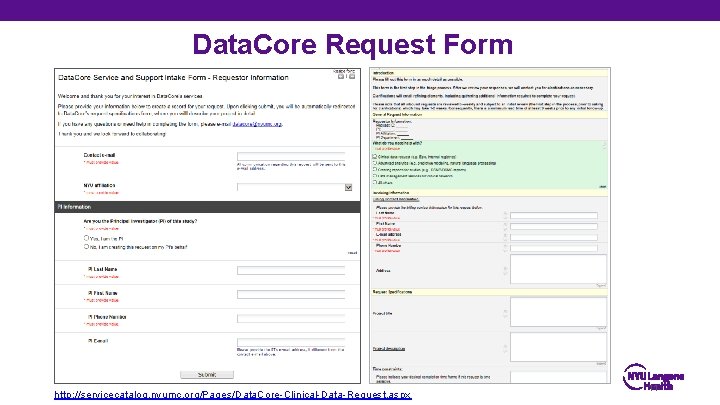
Task: Click the Contact e-mail input field
Action: tap(291, 156)
